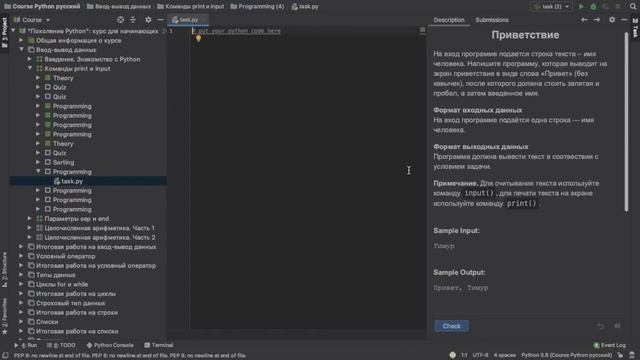
Task: Toggle read-only lock icon in status bar
Action: tap(620, 356)
